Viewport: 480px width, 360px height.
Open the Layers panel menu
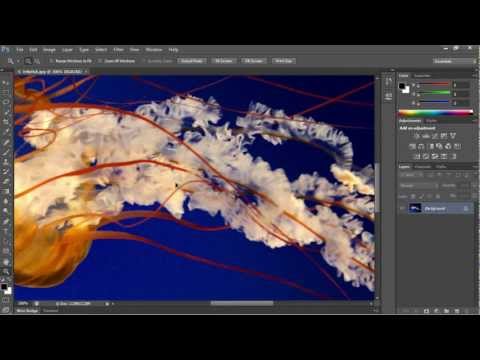[474, 166]
